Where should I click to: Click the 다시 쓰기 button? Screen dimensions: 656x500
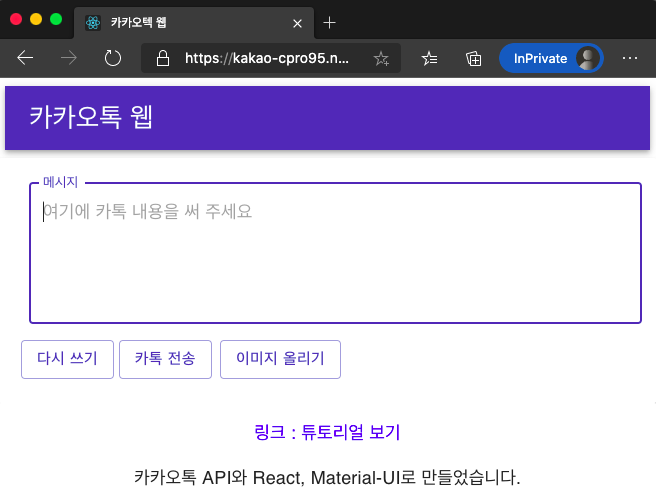click(67, 359)
